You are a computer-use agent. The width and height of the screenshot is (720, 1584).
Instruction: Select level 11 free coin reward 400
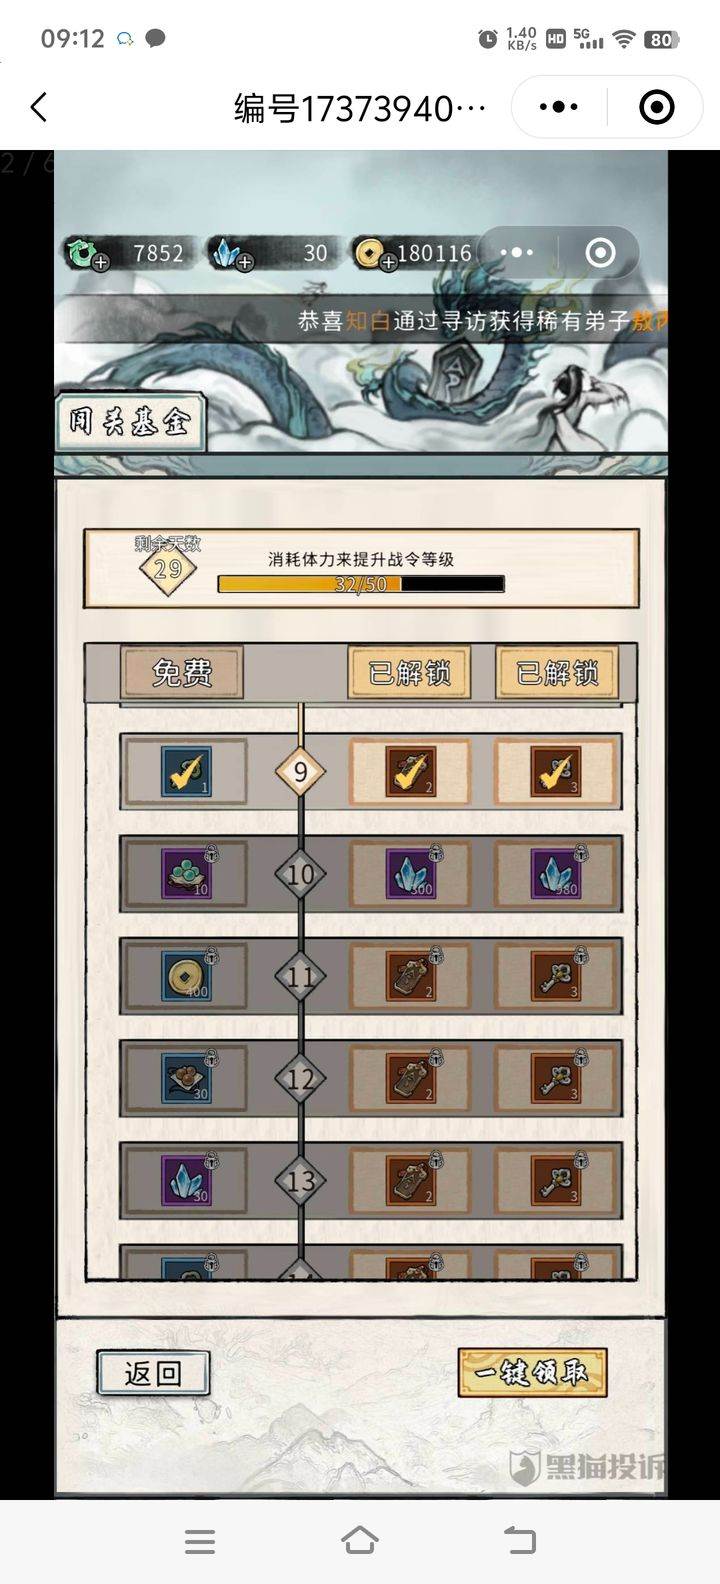(x=187, y=976)
